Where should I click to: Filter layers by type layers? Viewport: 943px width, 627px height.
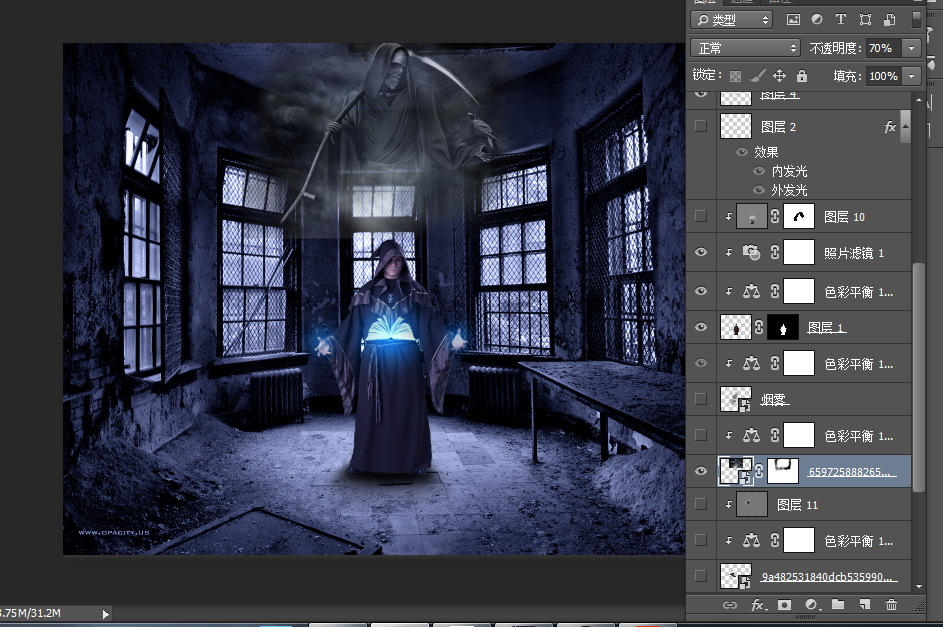point(840,20)
